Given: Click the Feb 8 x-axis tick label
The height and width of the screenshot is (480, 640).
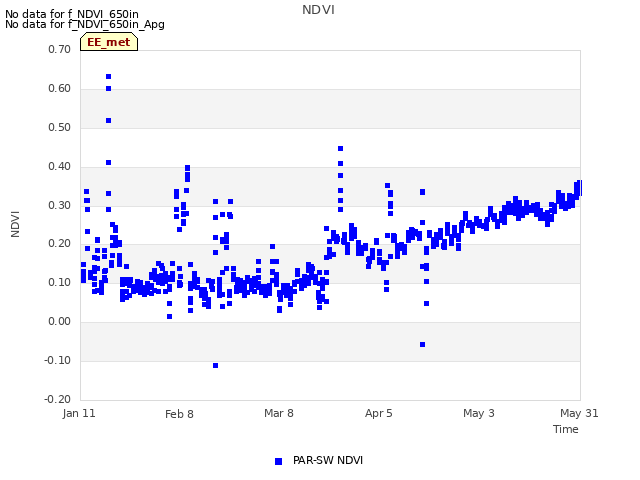Looking at the screenshot, I should [179, 414].
